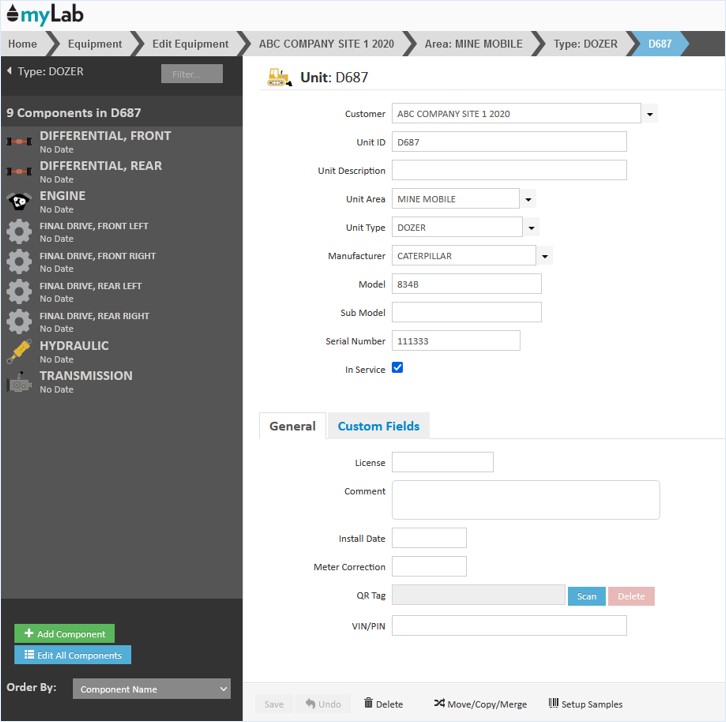Click Edit All Components button

click(73, 656)
